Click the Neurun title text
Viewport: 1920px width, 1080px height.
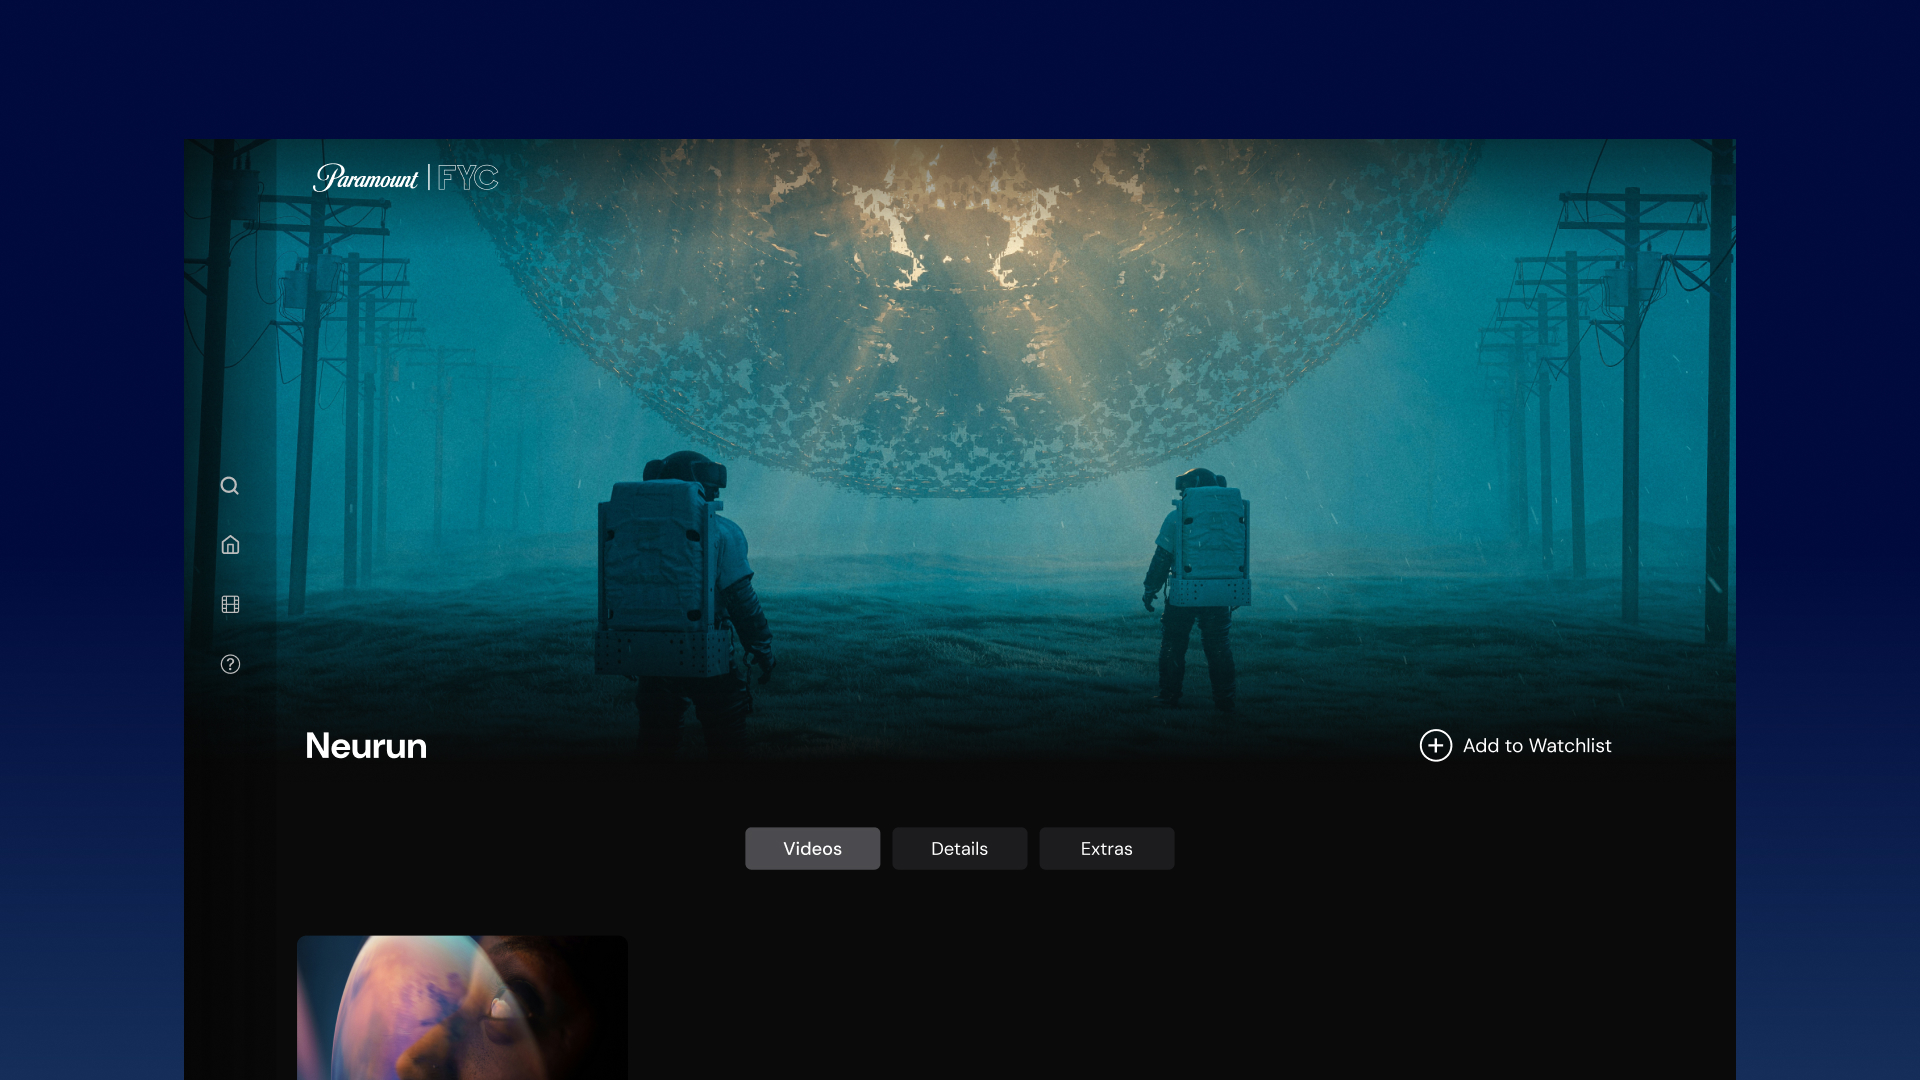tap(365, 746)
